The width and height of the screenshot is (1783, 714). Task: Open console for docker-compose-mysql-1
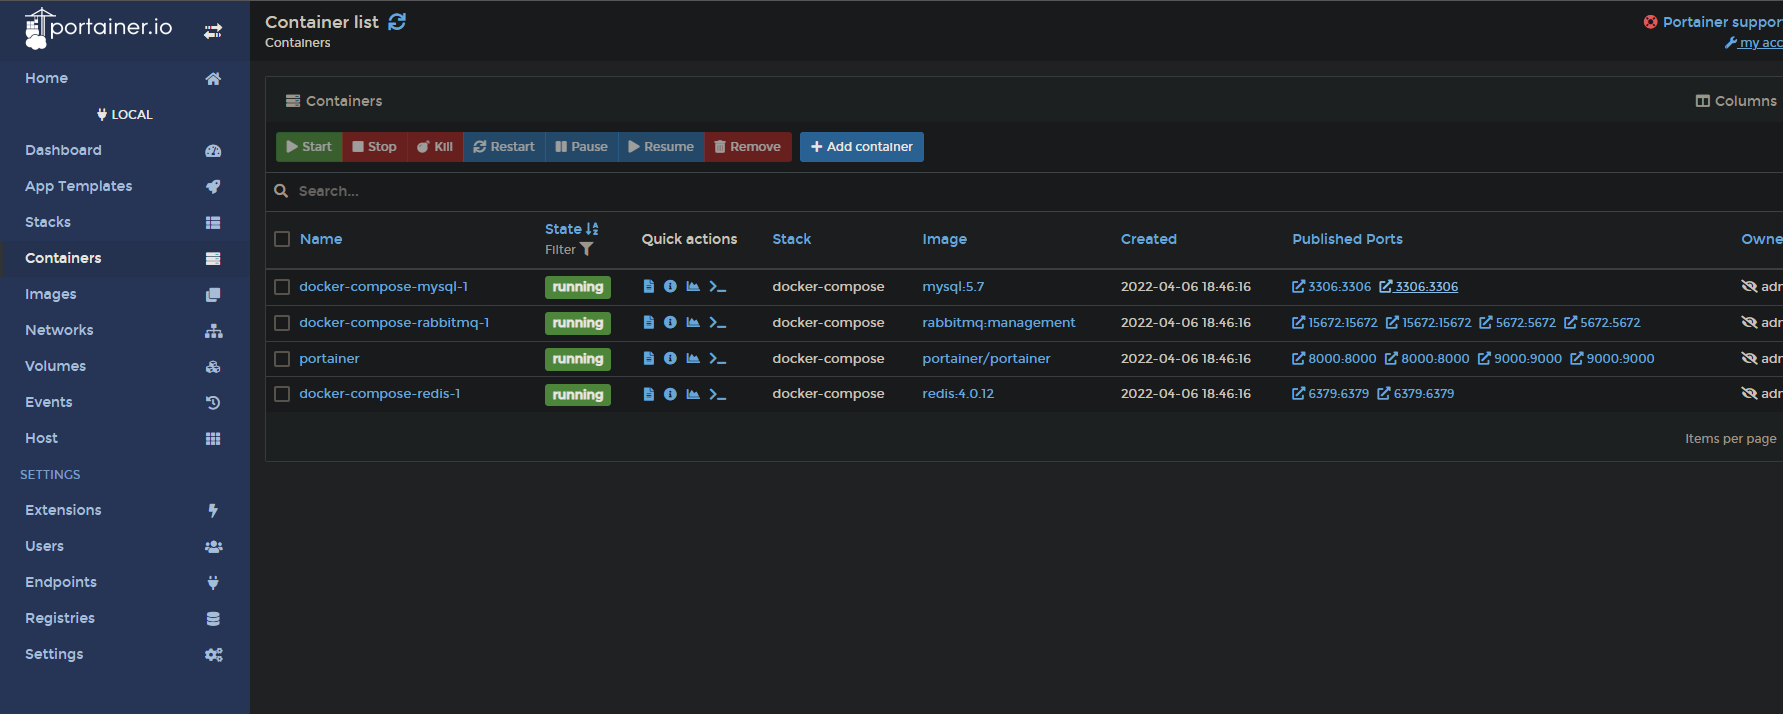pyautogui.click(x=717, y=287)
